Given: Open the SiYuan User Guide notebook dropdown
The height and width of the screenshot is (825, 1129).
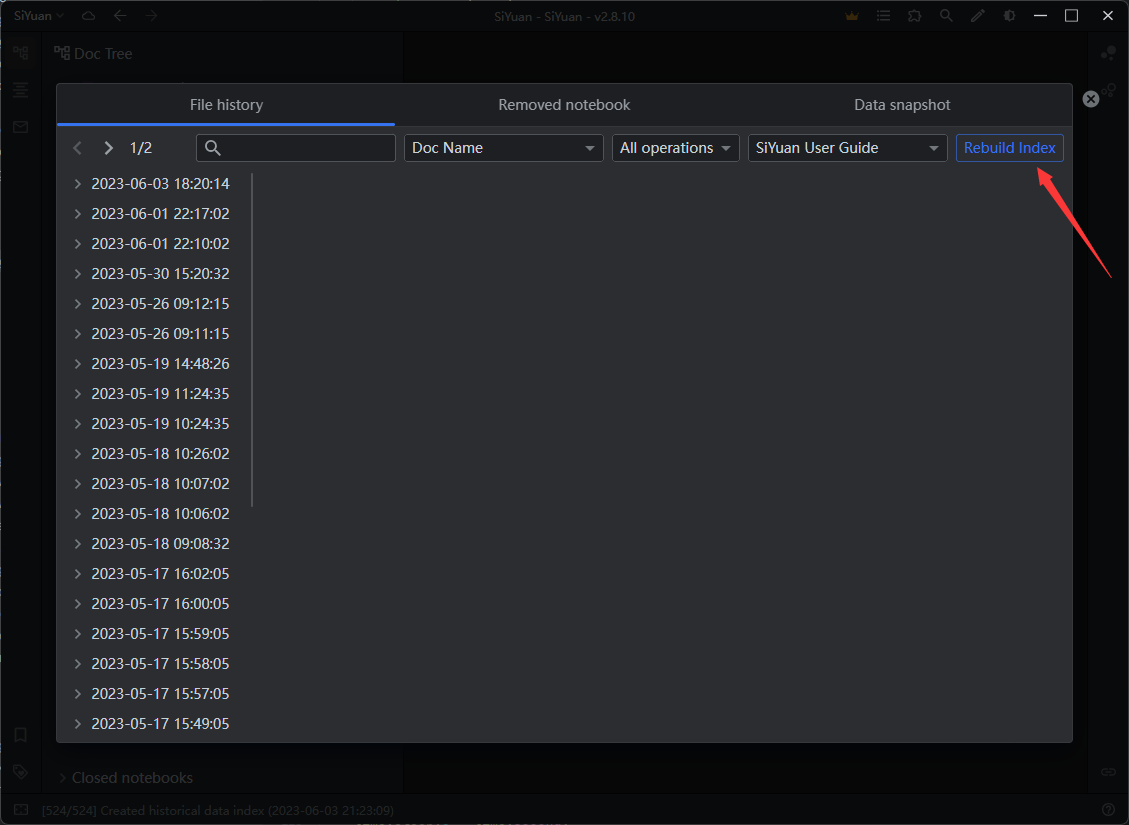Looking at the screenshot, I should (x=847, y=148).
